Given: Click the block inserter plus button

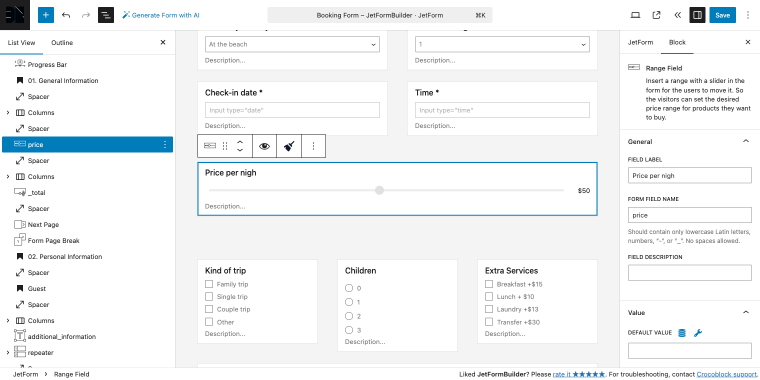Looking at the screenshot, I should click(46, 15).
